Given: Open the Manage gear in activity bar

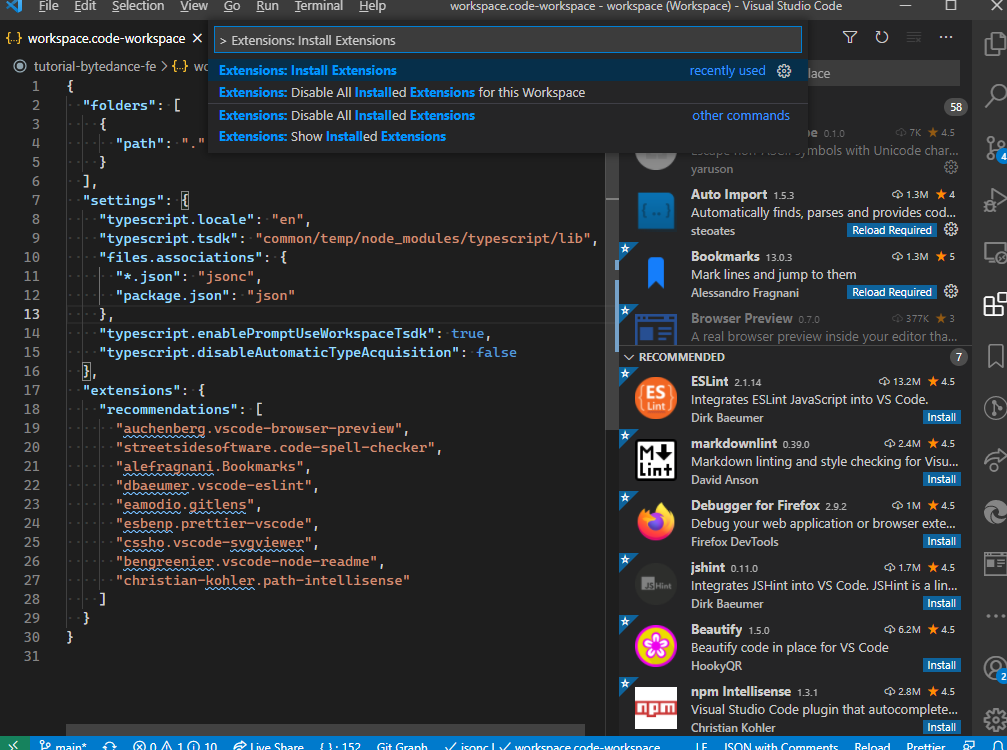Looking at the screenshot, I should pyautogui.click(x=994, y=719).
